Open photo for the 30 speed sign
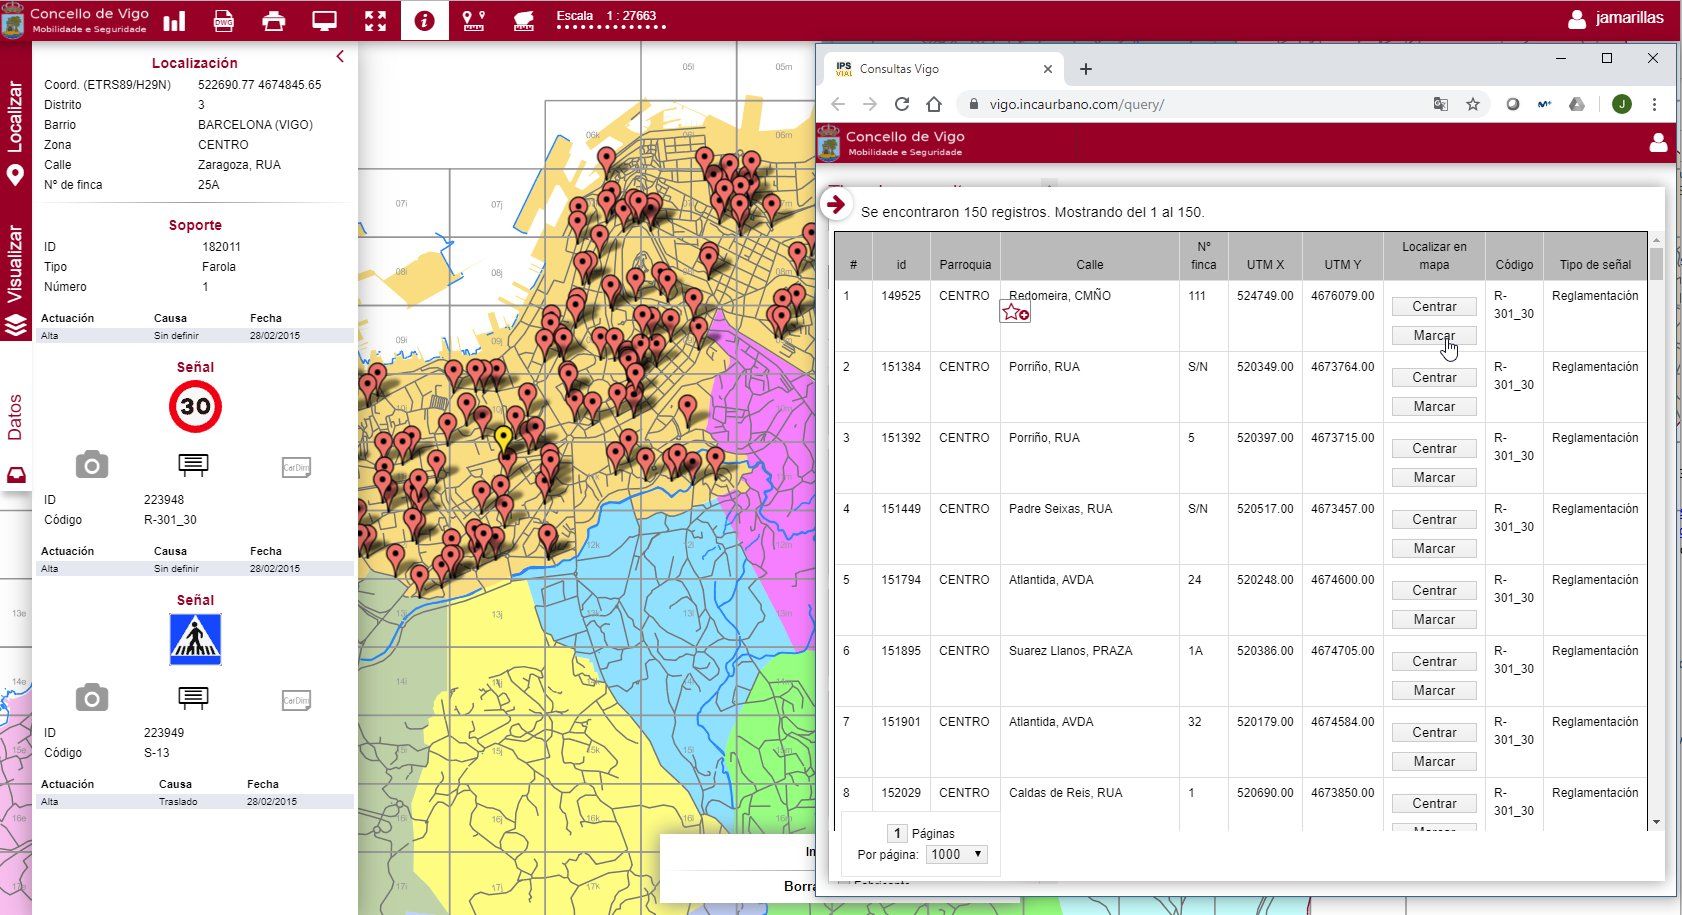Screen dimensions: 1682x915 (92, 465)
